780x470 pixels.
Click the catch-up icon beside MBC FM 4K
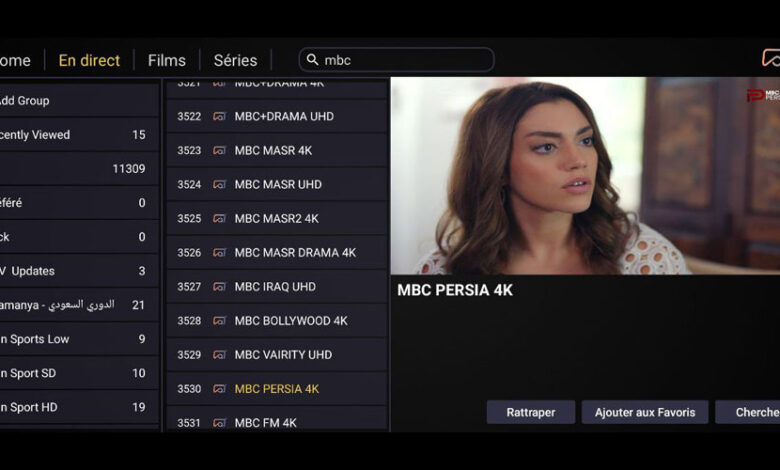219,423
